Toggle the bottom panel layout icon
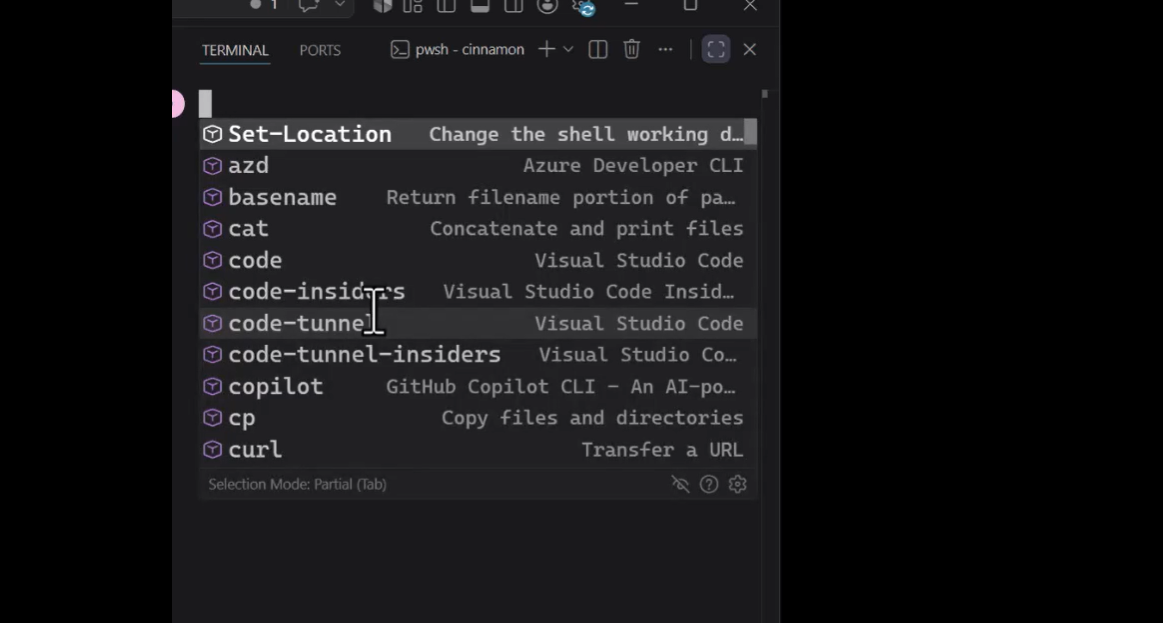This screenshot has height=623, width=1163. pos(480,6)
